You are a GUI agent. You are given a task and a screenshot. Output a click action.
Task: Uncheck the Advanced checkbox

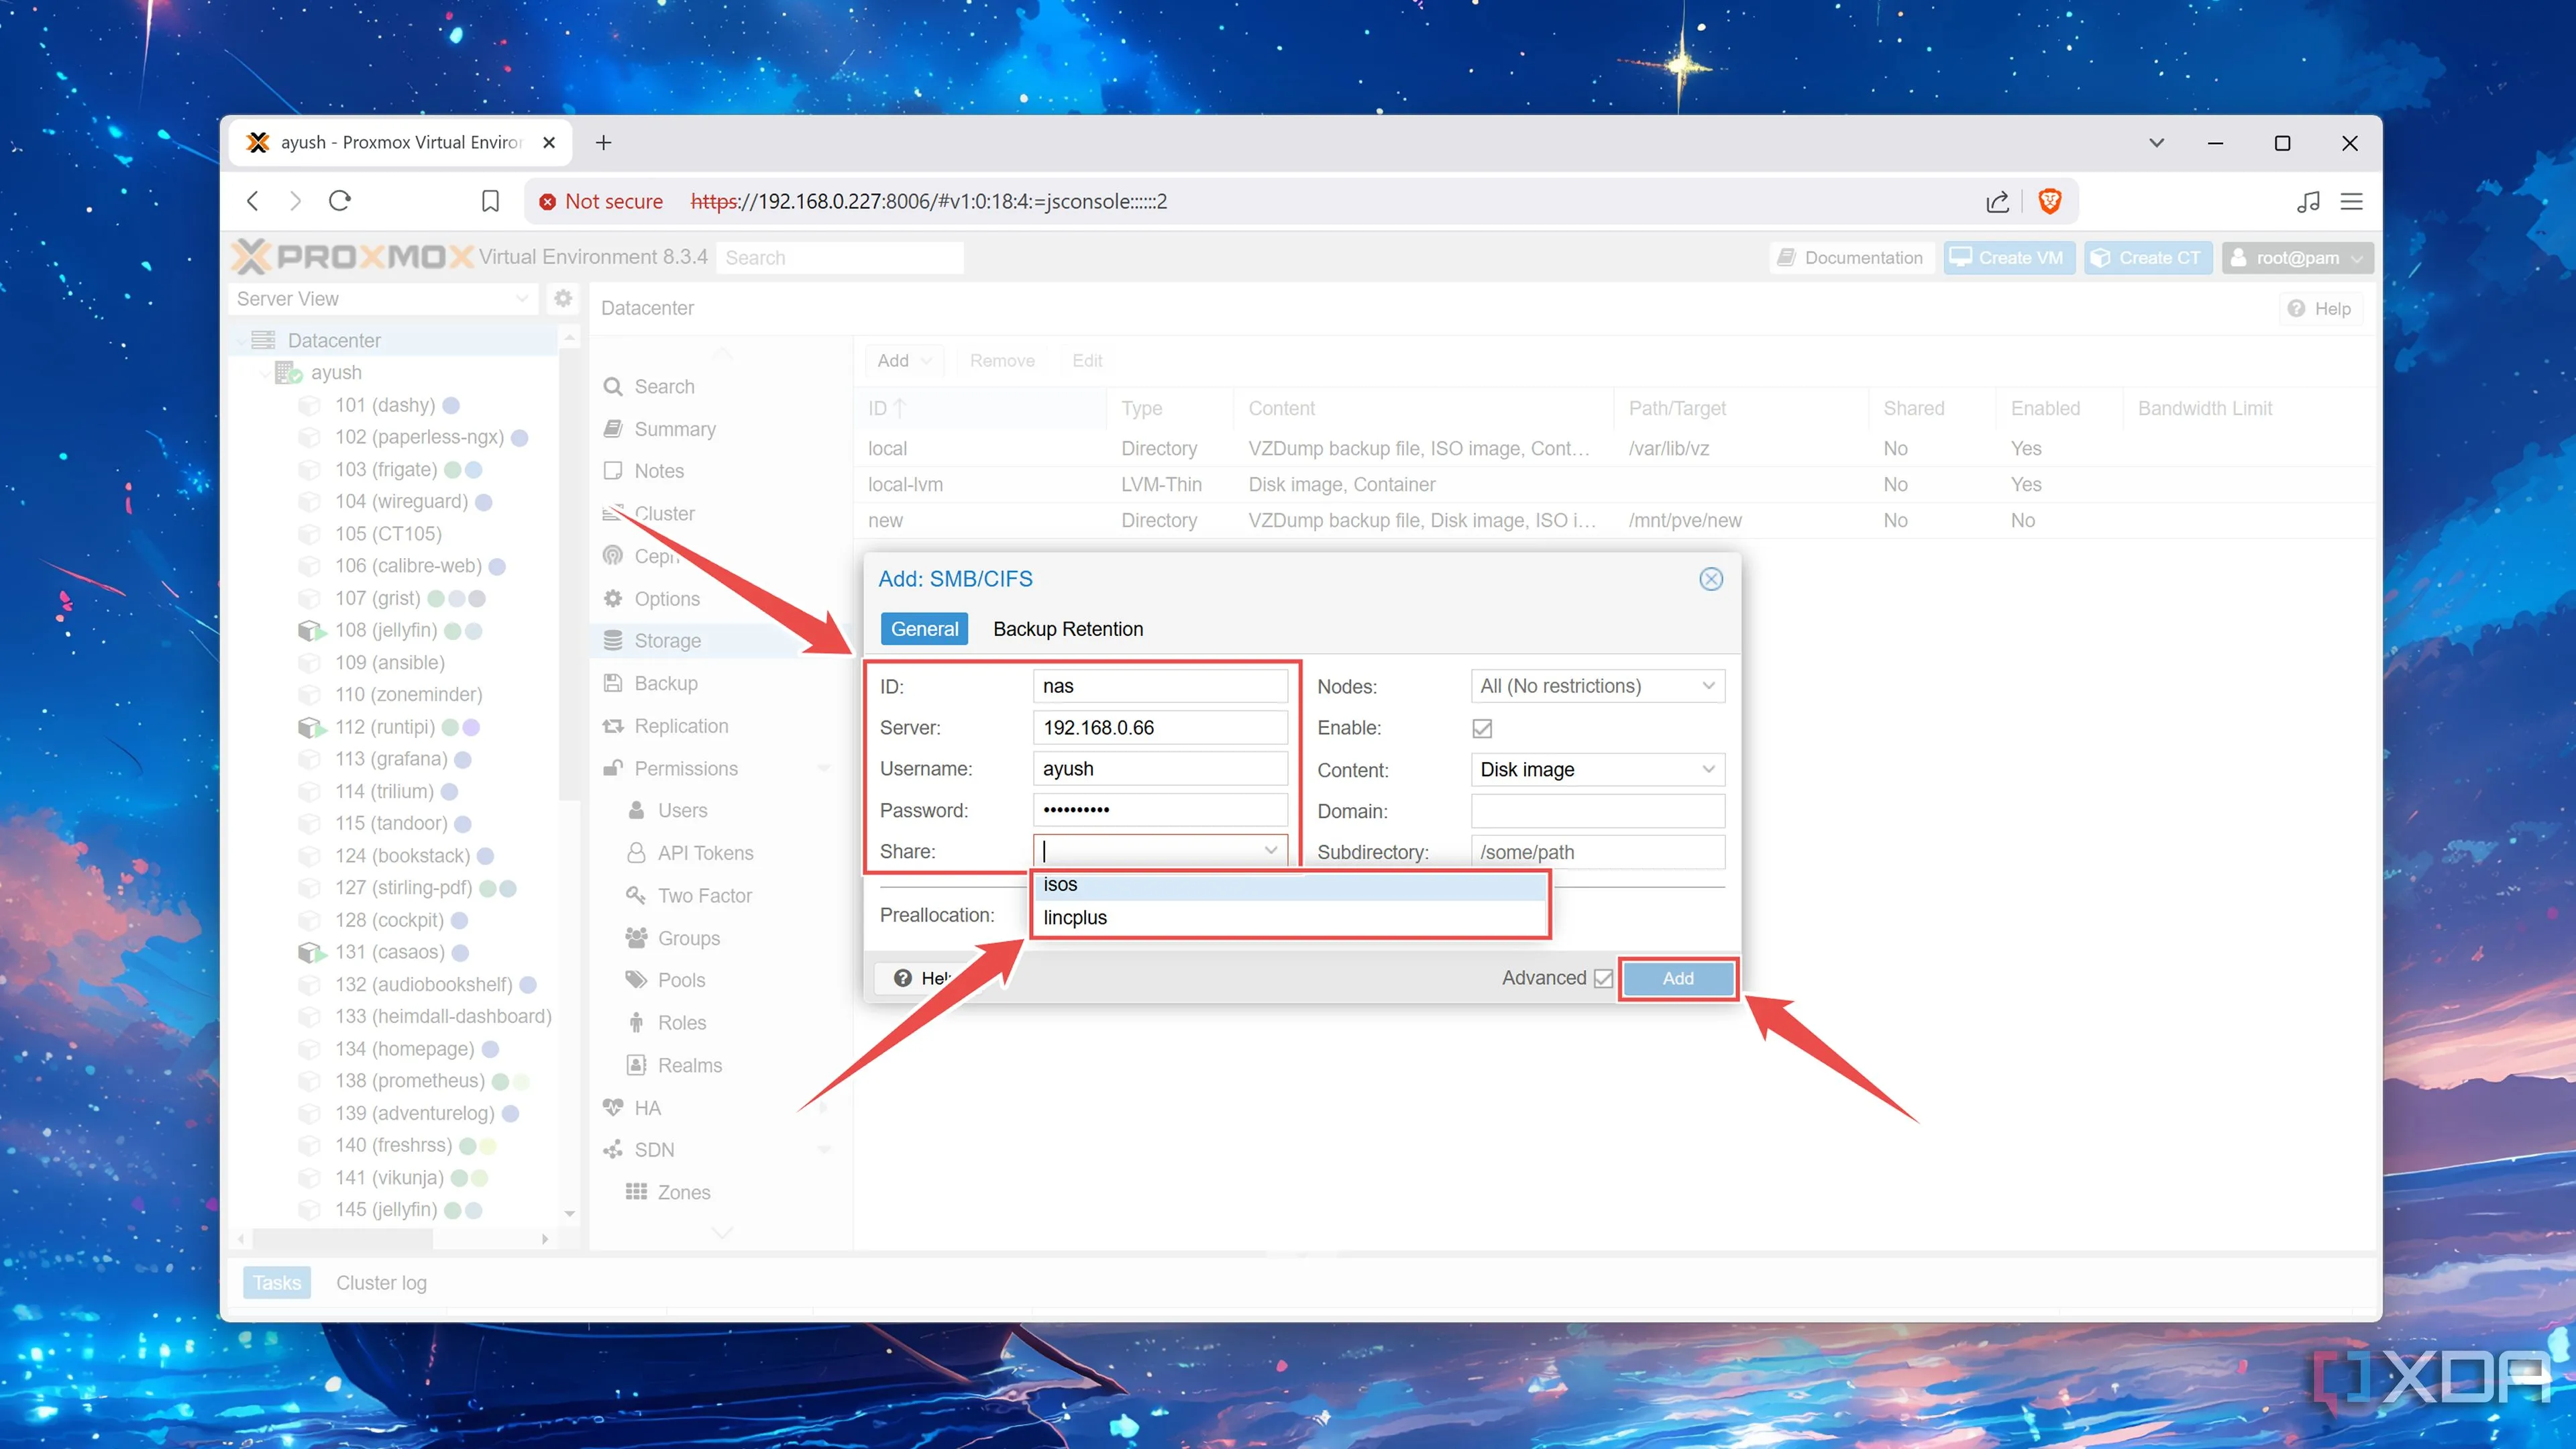[x=1603, y=978]
